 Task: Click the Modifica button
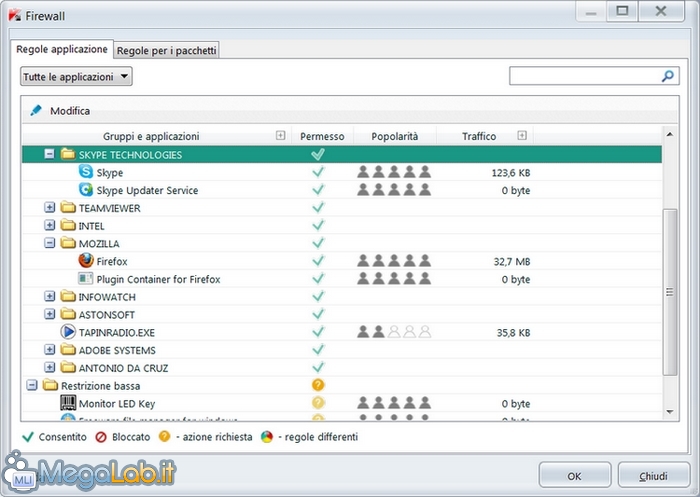pos(60,110)
